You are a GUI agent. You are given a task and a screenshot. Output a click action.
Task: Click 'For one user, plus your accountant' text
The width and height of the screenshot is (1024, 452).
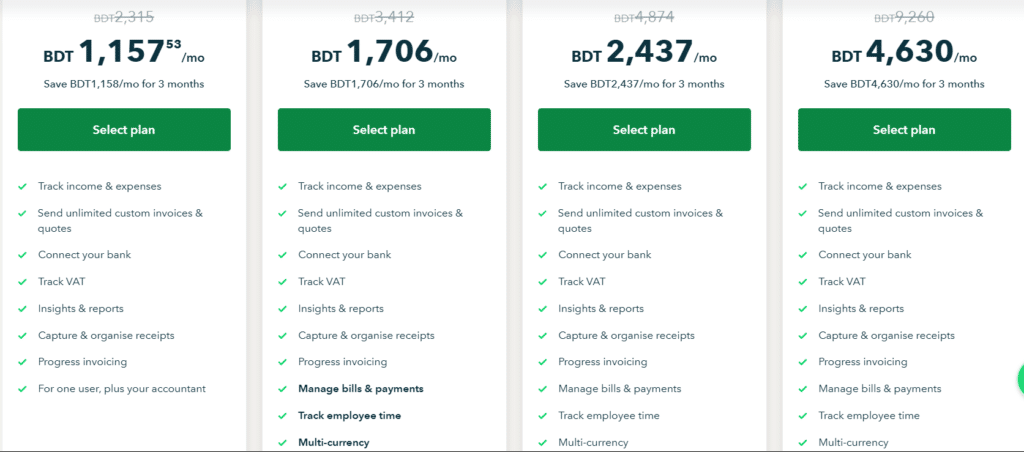point(121,389)
